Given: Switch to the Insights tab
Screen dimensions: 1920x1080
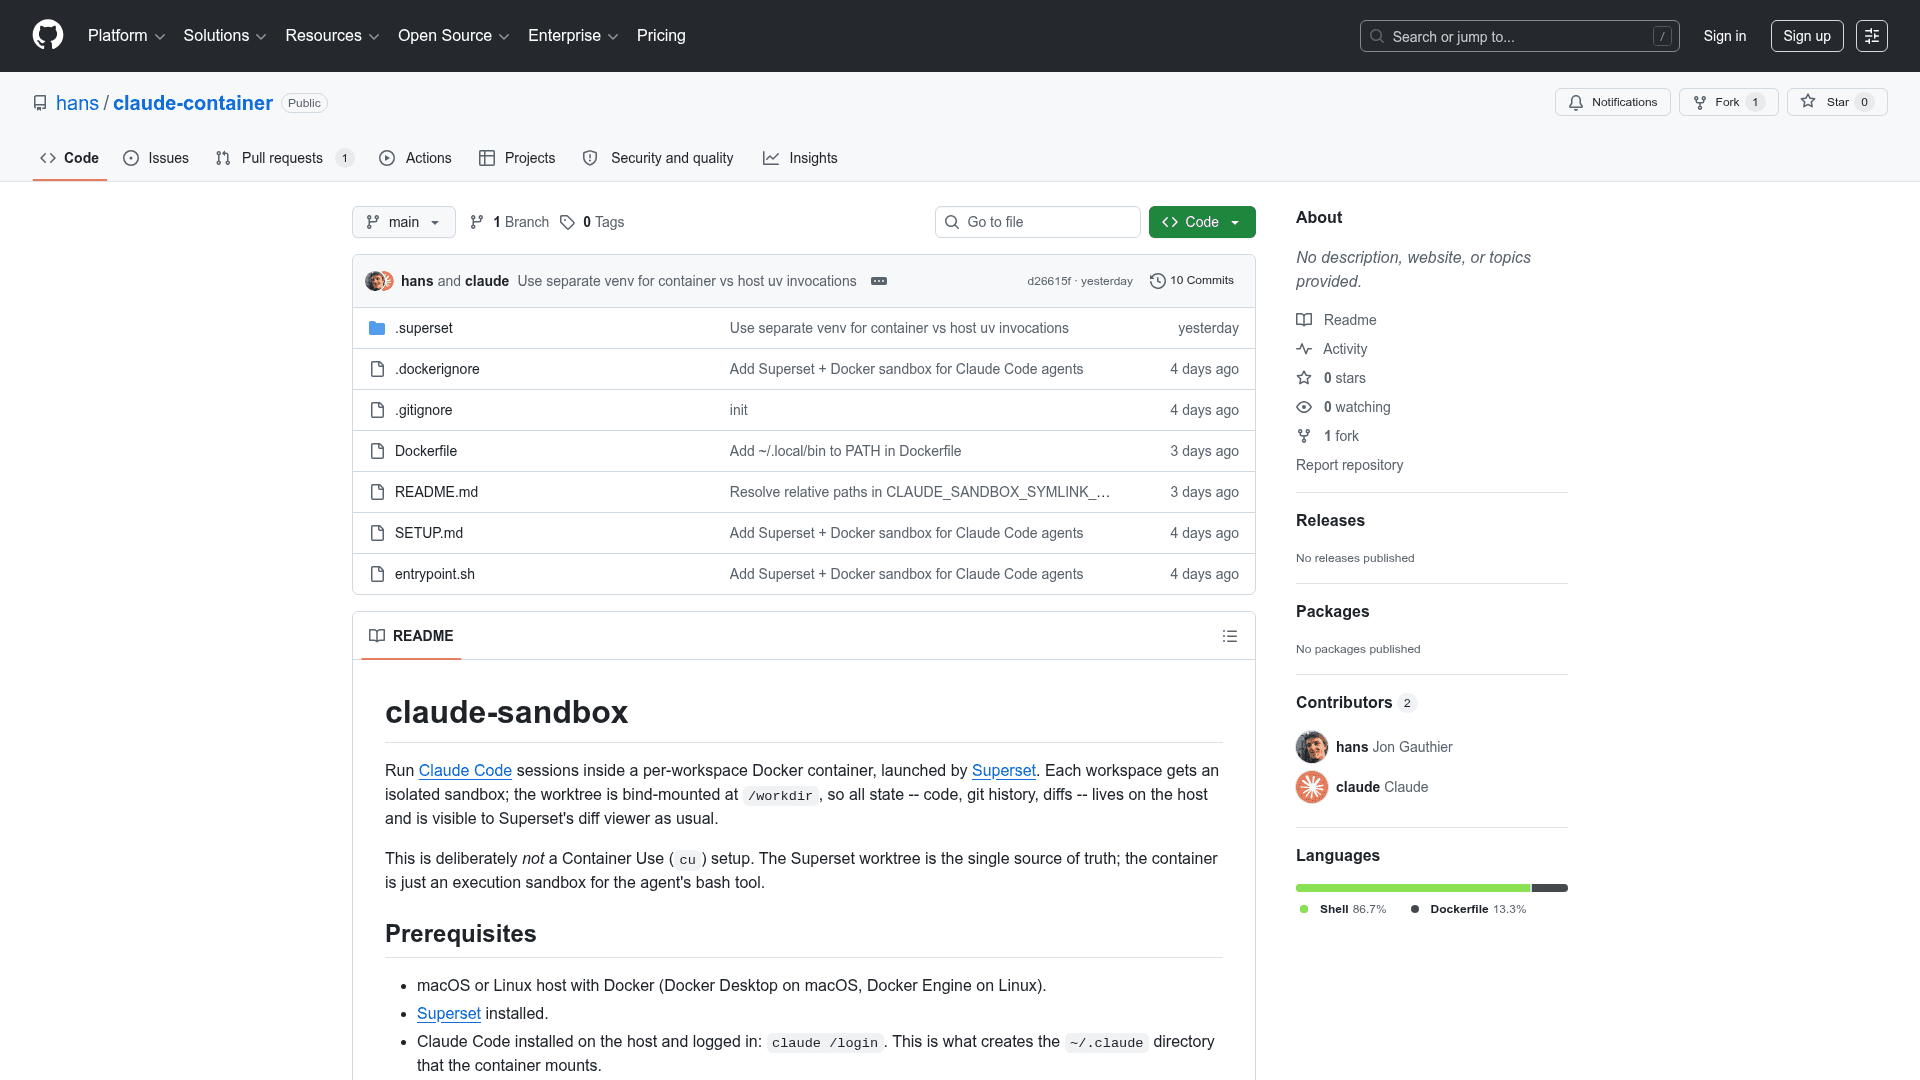Looking at the screenshot, I should pos(800,158).
